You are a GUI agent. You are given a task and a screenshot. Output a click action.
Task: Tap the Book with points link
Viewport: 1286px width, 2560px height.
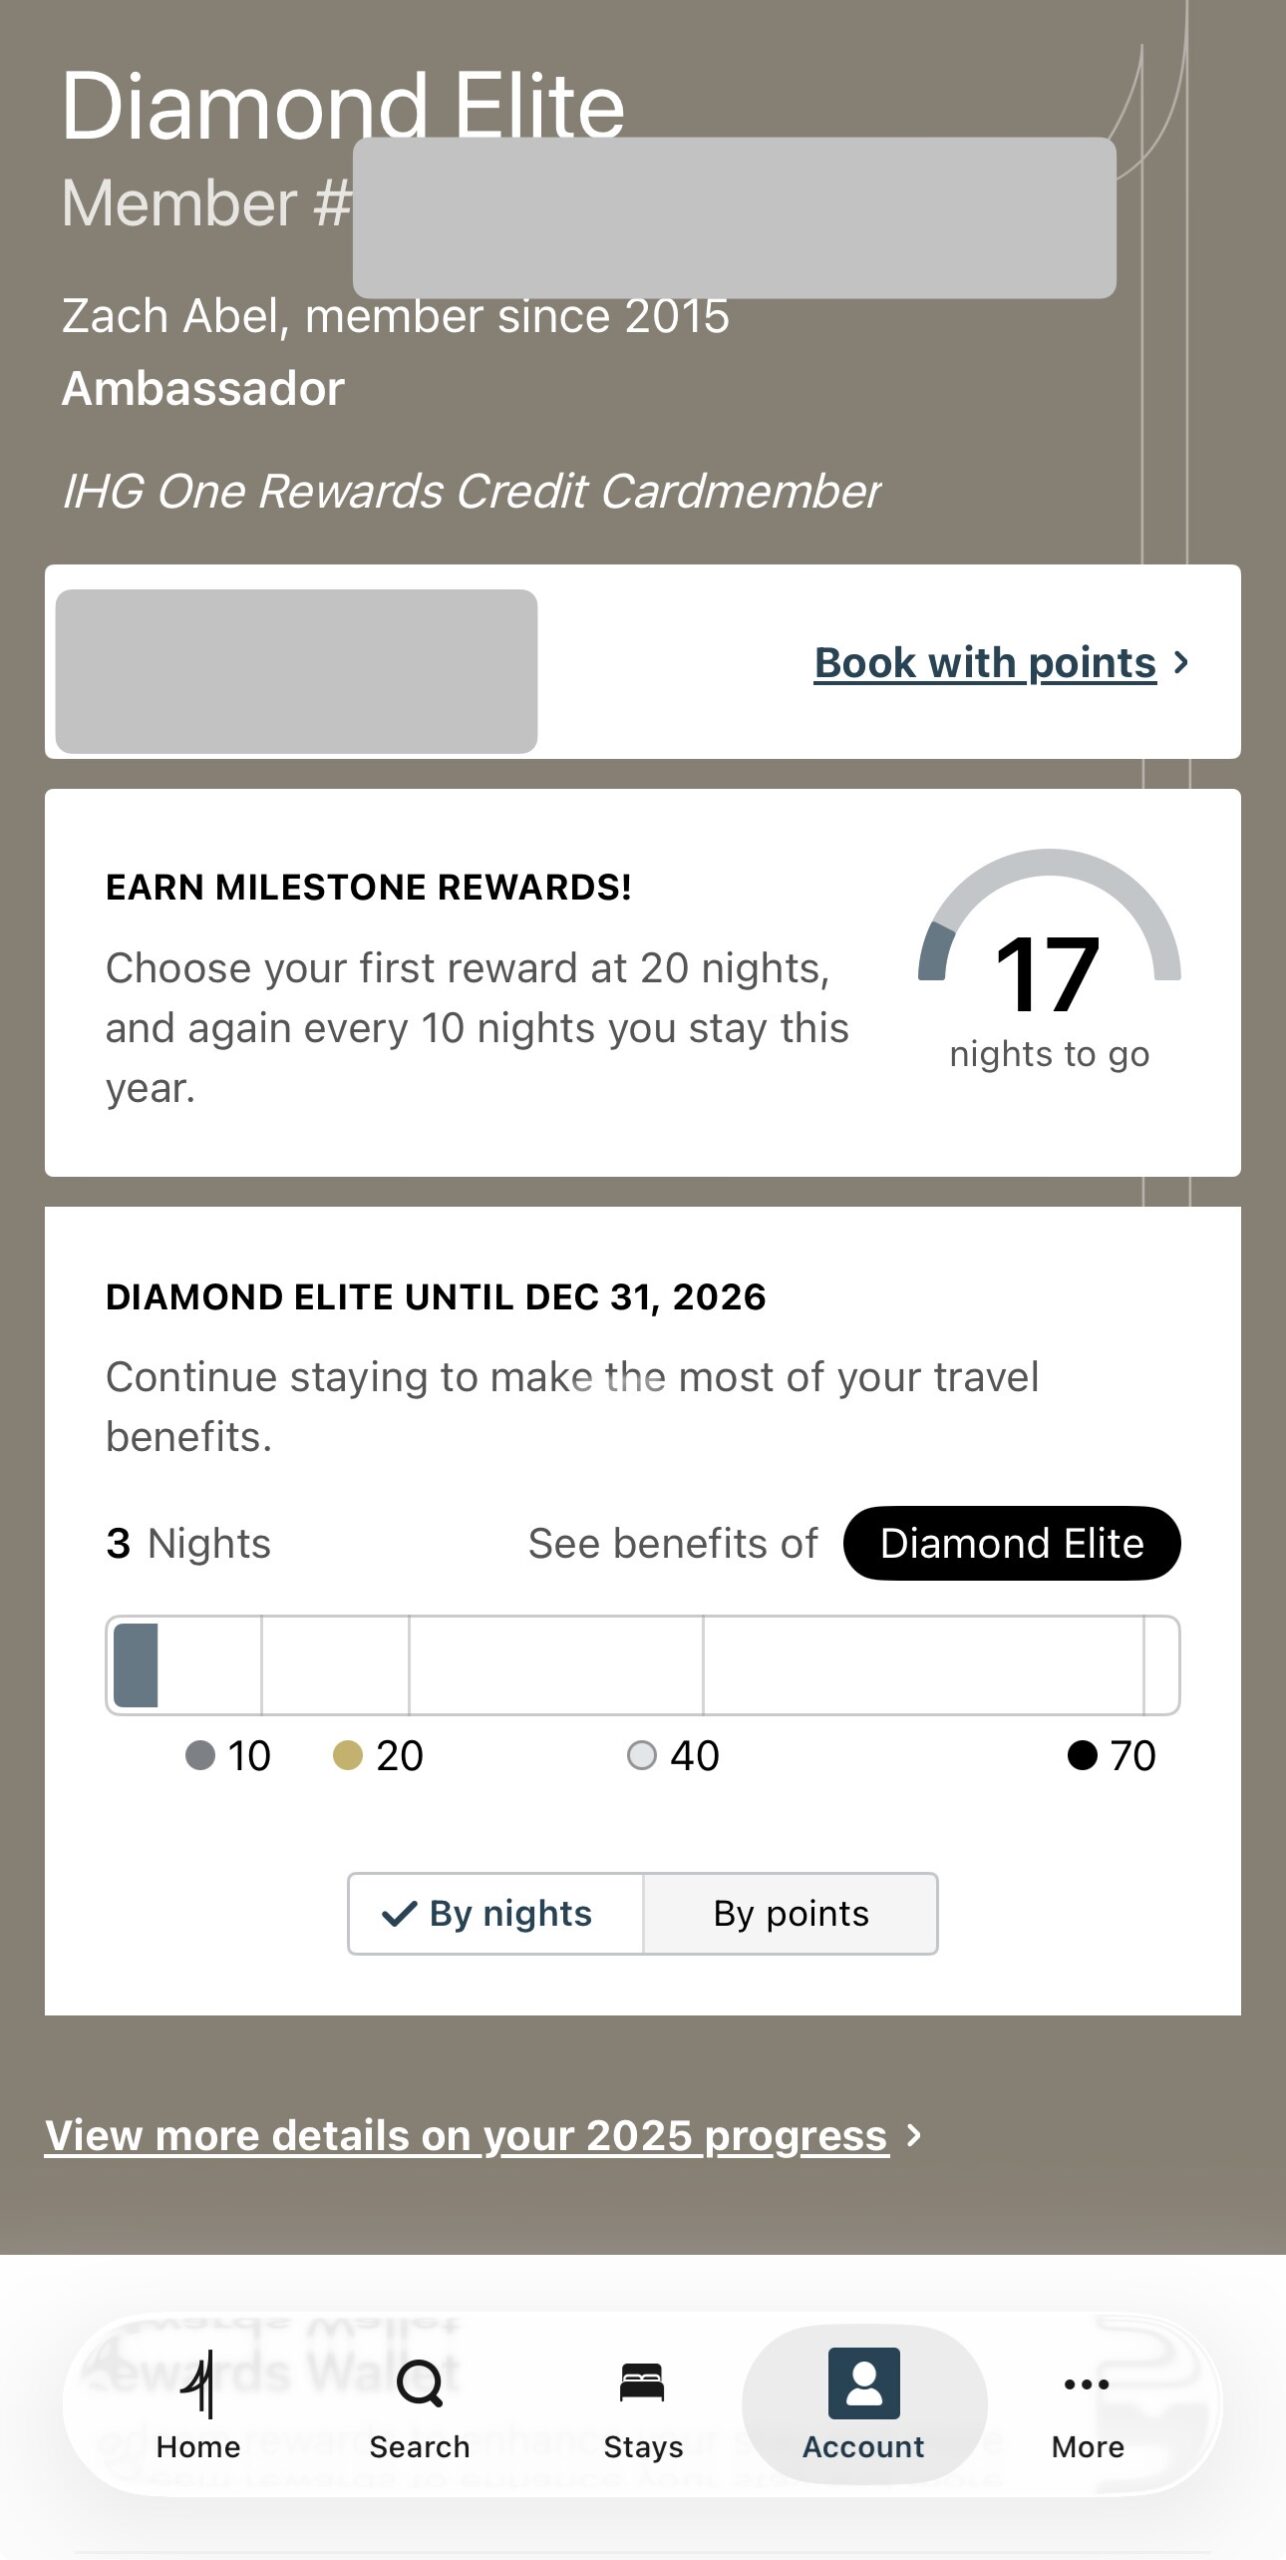click(985, 662)
